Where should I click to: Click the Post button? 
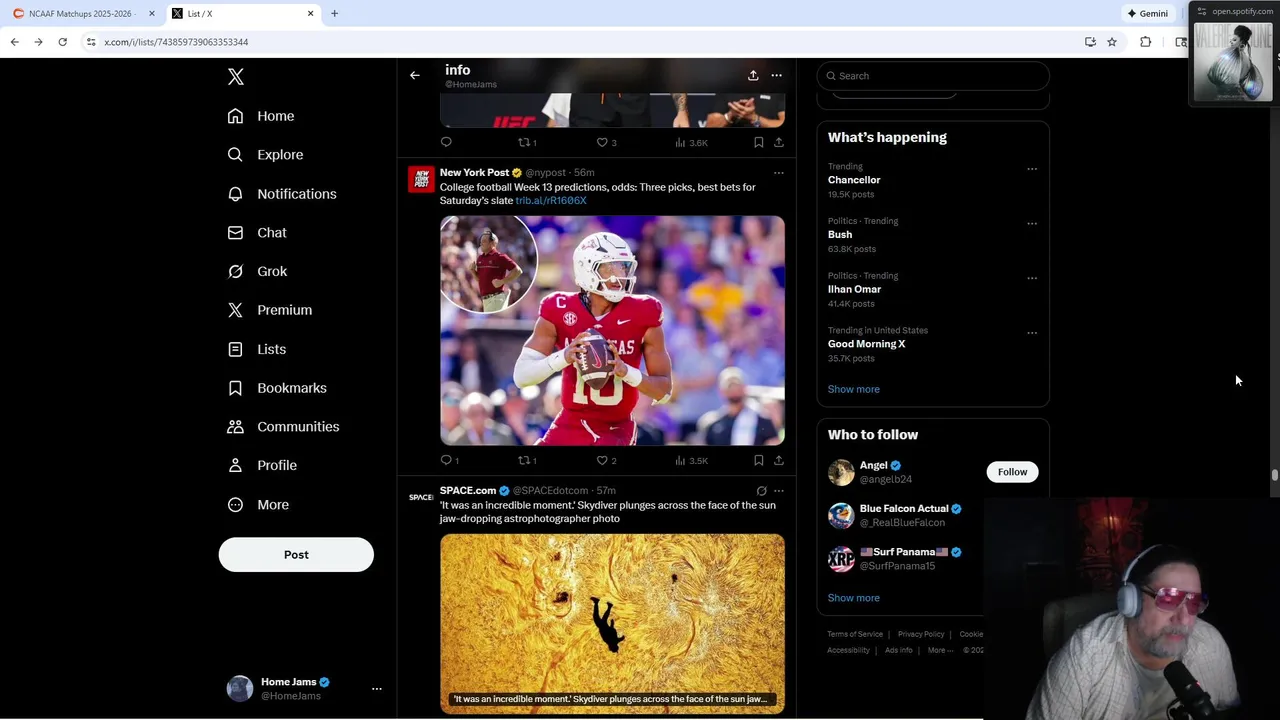[x=296, y=555]
